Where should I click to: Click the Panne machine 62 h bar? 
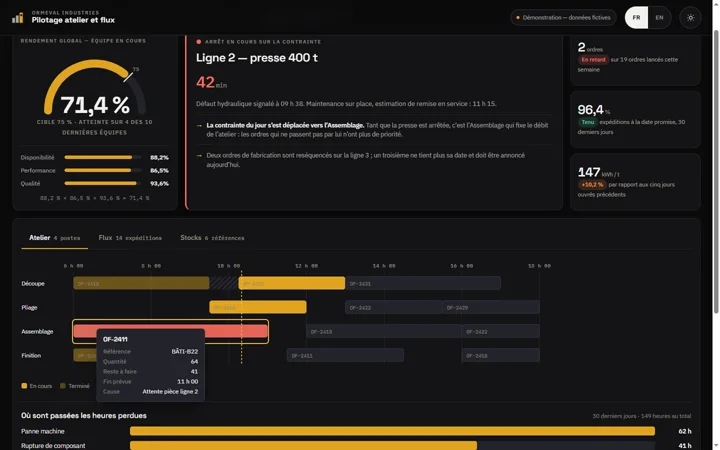pos(392,431)
